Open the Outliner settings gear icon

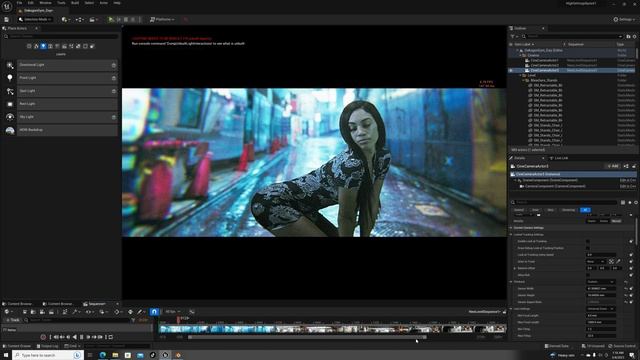tap(634, 36)
